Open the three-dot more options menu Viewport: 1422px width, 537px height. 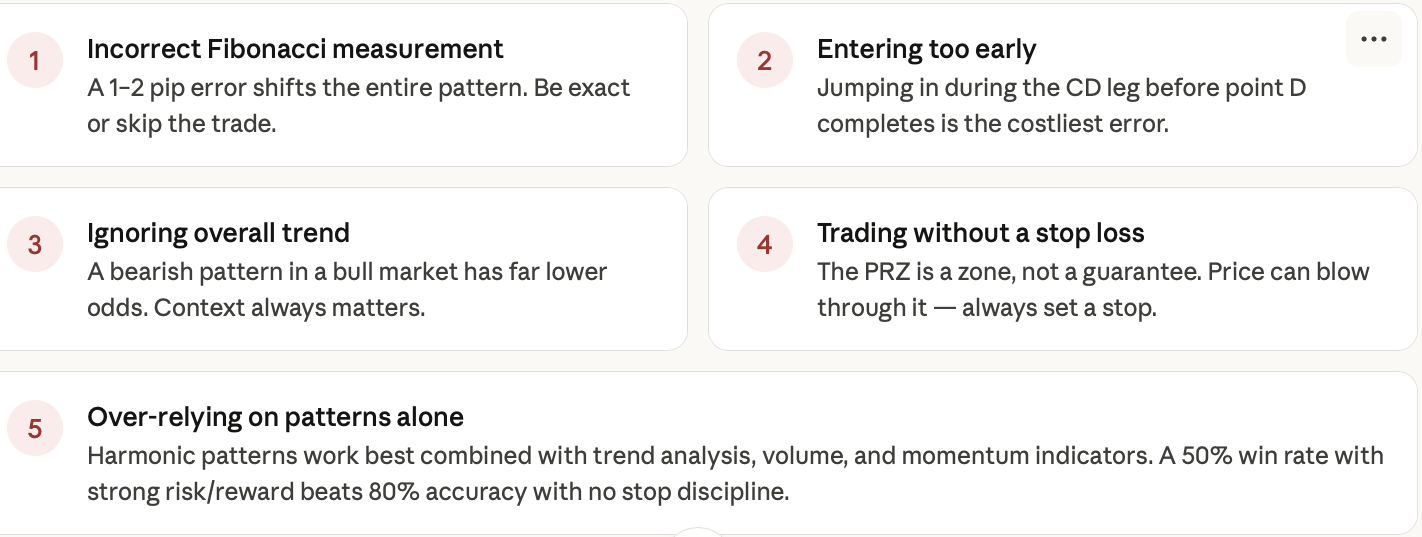[x=1374, y=39]
